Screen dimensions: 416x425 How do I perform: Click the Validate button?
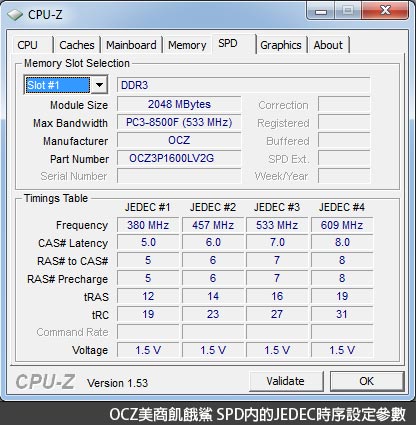pyautogui.click(x=286, y=381)
